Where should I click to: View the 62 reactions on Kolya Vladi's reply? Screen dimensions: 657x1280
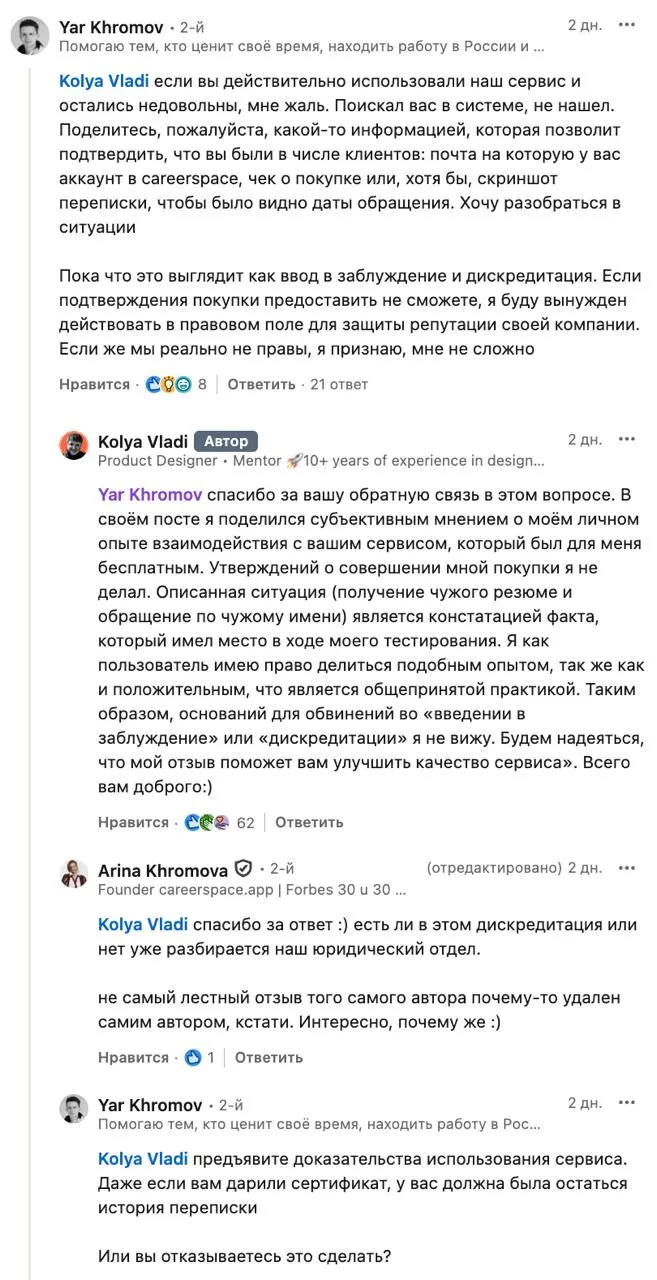pyautogui.click(x=219, y=822)
